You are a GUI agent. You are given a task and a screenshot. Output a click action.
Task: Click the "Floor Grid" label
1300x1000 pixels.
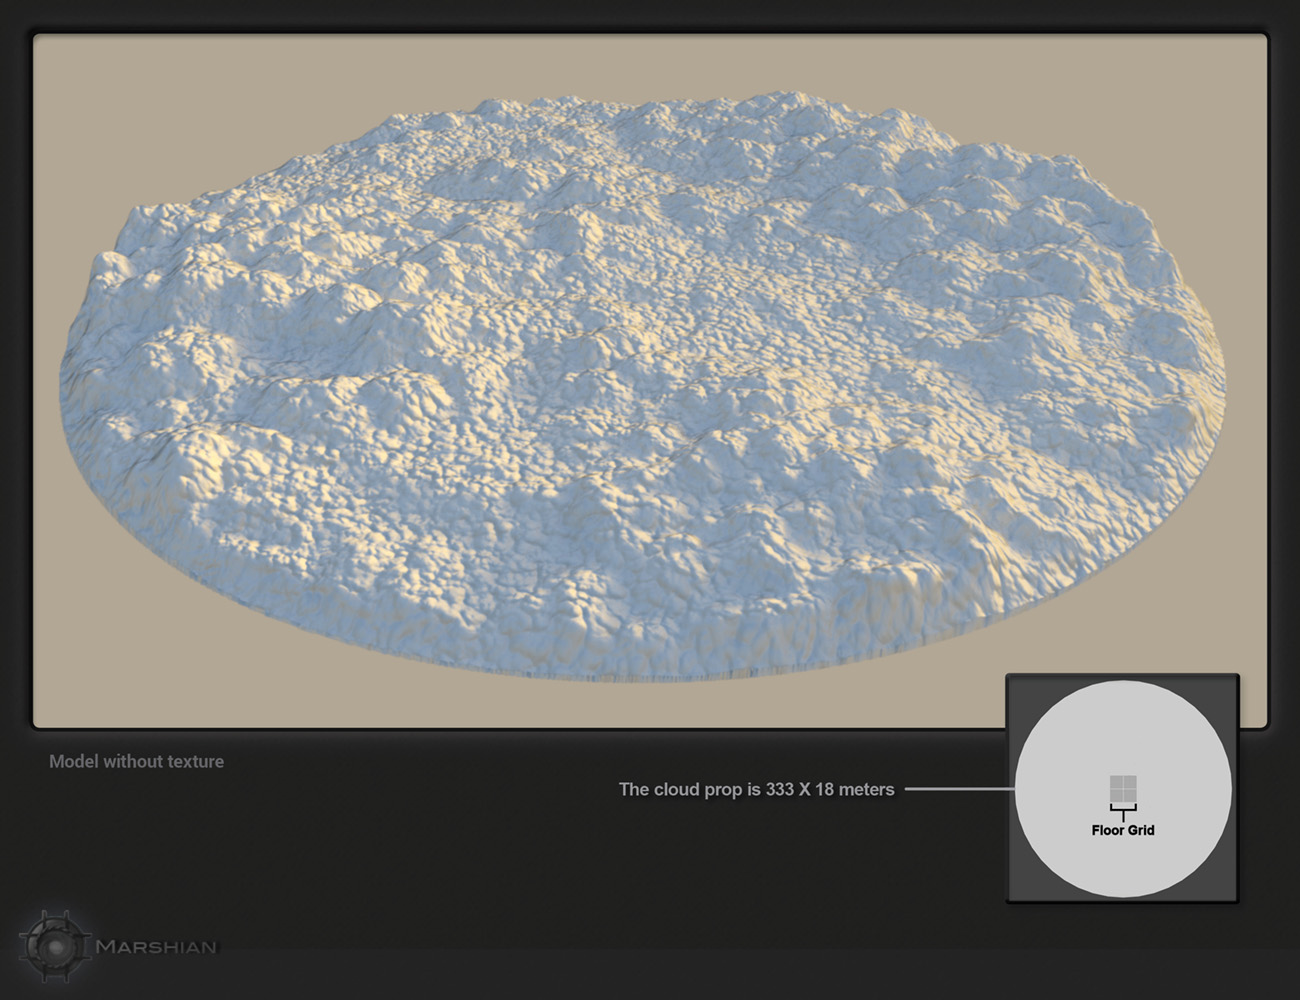(x=1123, y=830)
